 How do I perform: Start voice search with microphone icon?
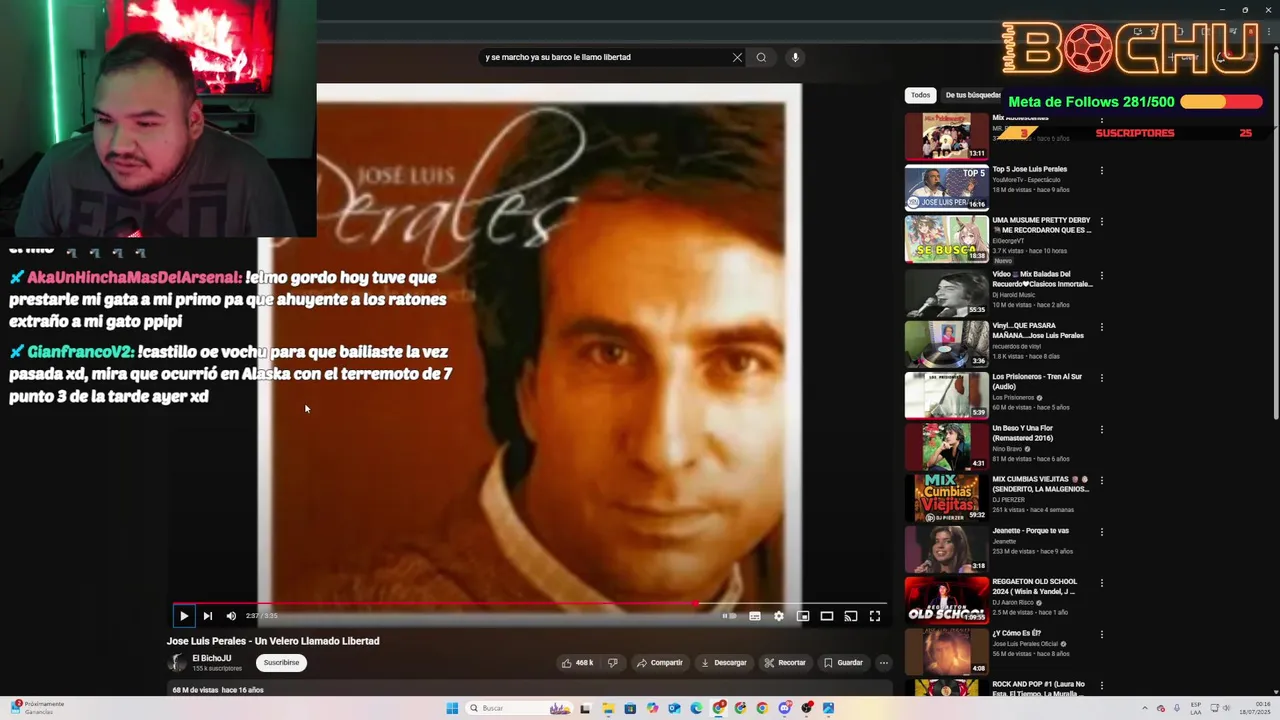click(x=795, y=57)
